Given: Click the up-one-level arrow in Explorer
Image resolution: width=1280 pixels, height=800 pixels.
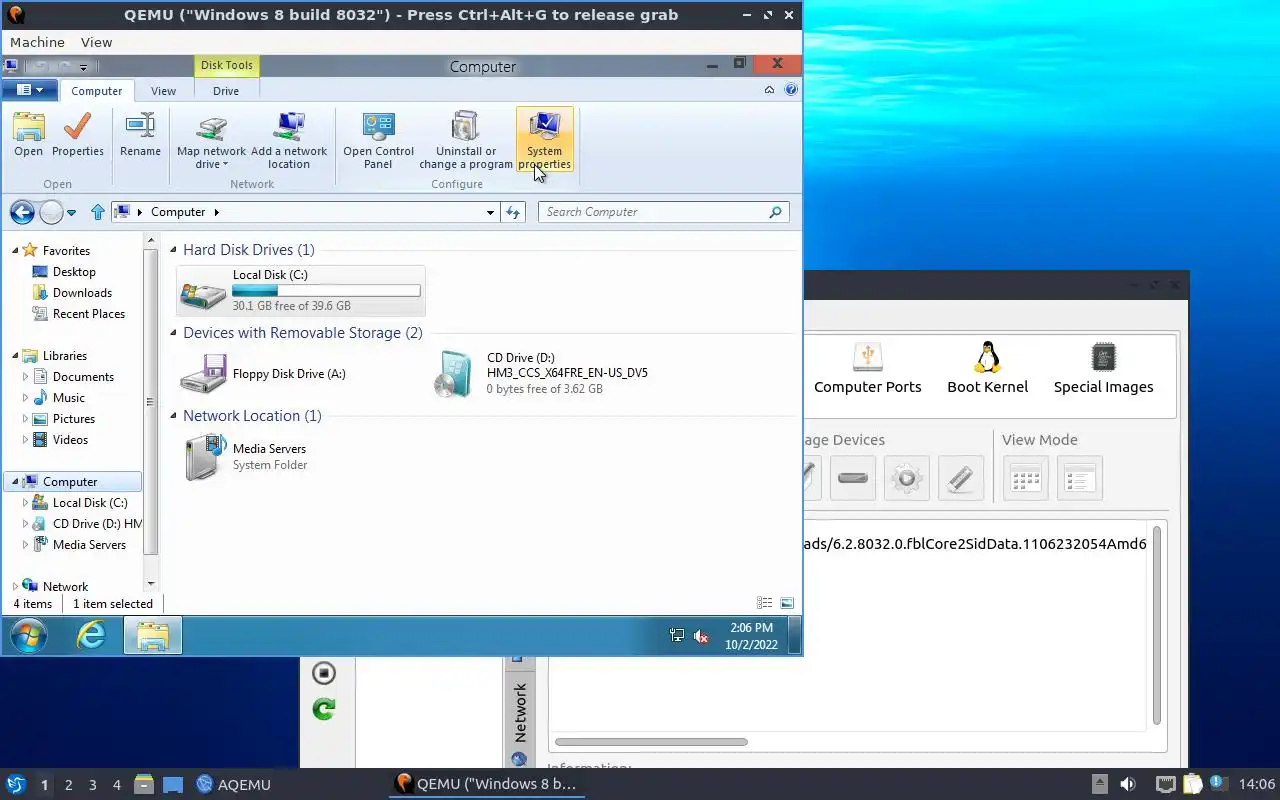Looking at the screenshot, I should pyautogui.click(x=97, y=212).
